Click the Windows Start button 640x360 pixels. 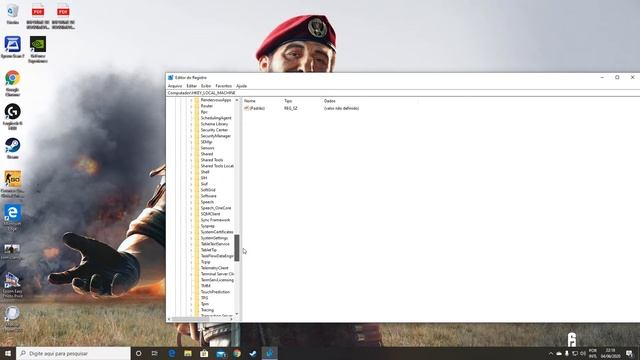[x=8, y=353]
